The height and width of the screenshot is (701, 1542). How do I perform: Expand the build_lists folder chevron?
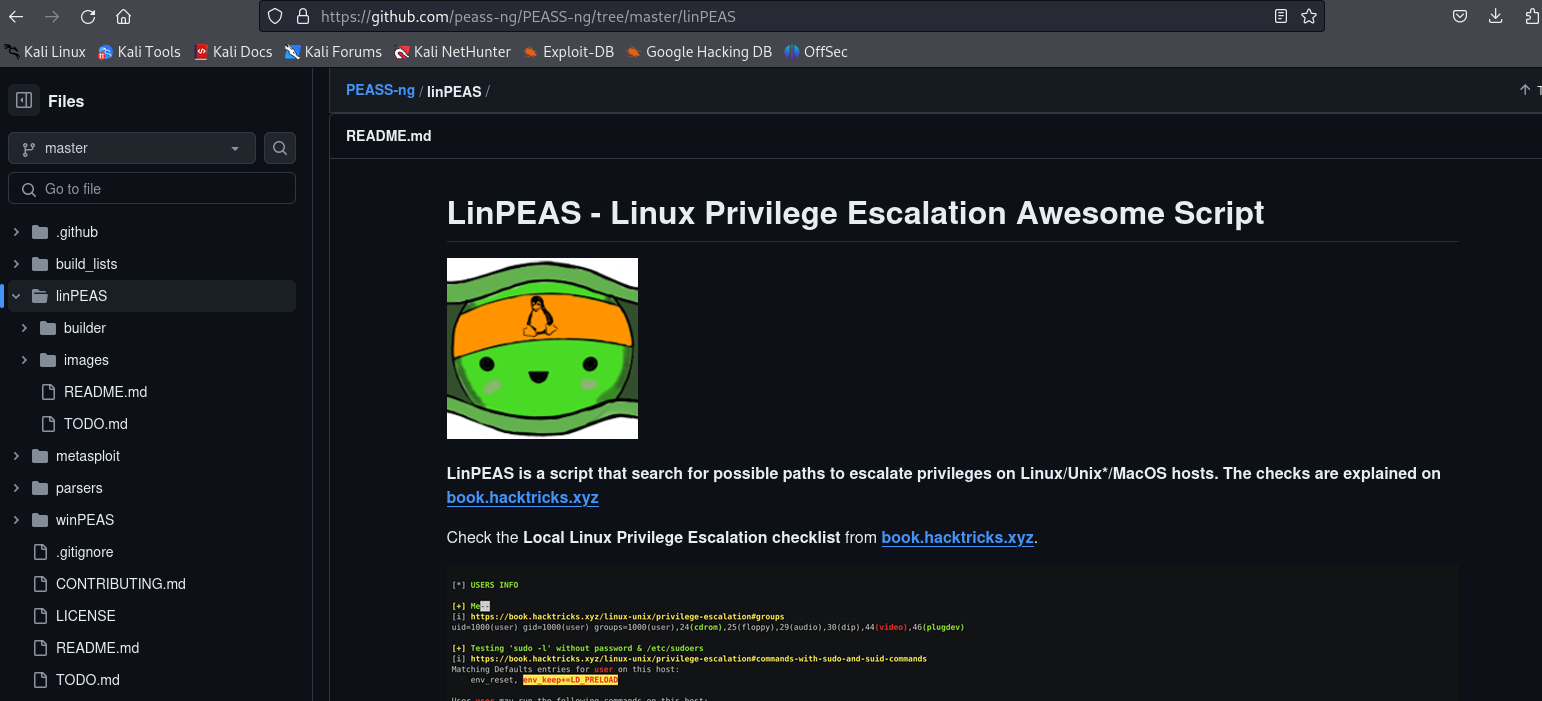16,264
